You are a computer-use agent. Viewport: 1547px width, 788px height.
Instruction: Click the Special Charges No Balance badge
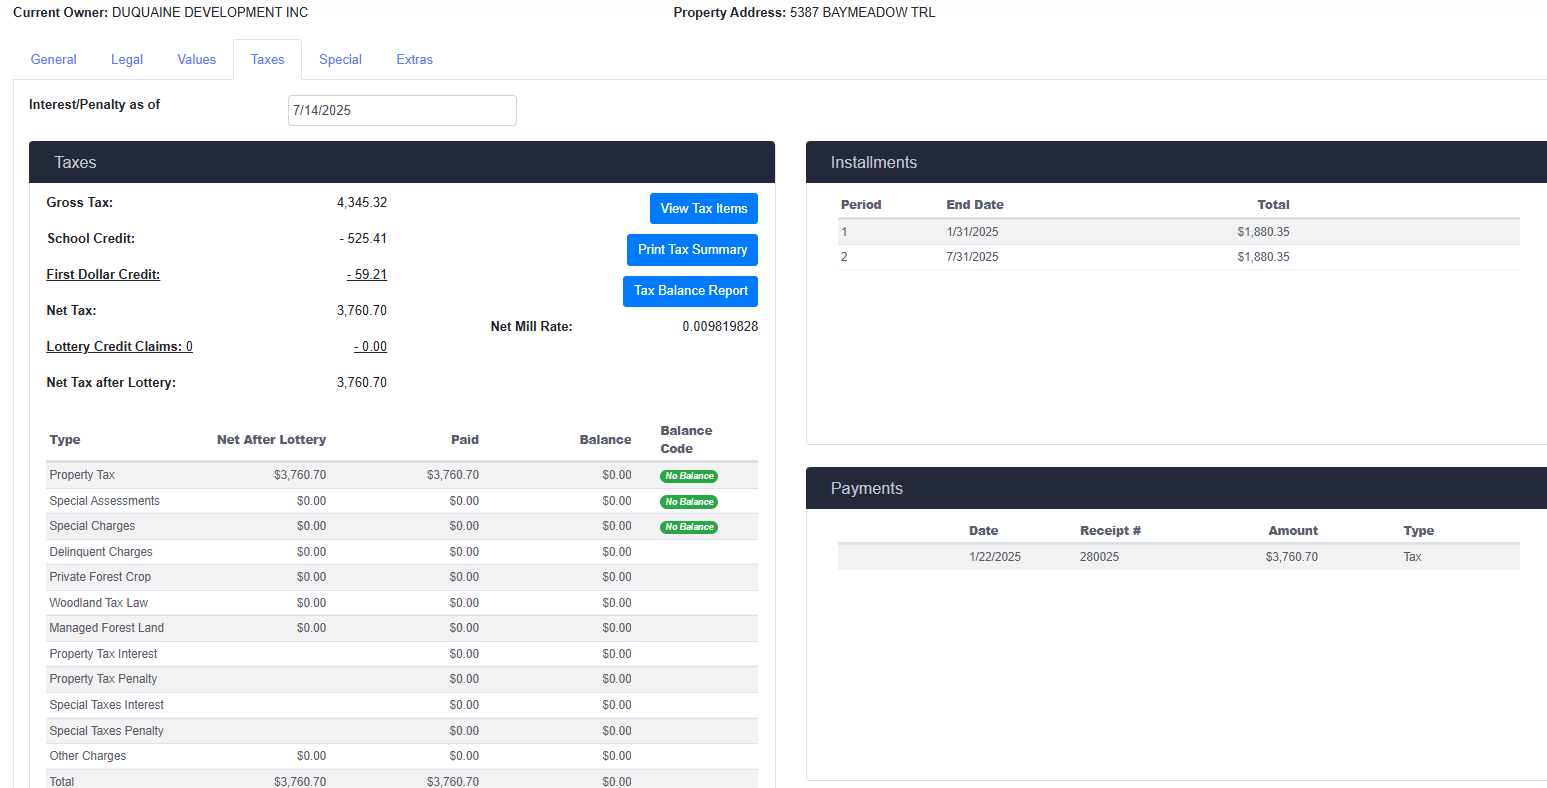point(689,527)
